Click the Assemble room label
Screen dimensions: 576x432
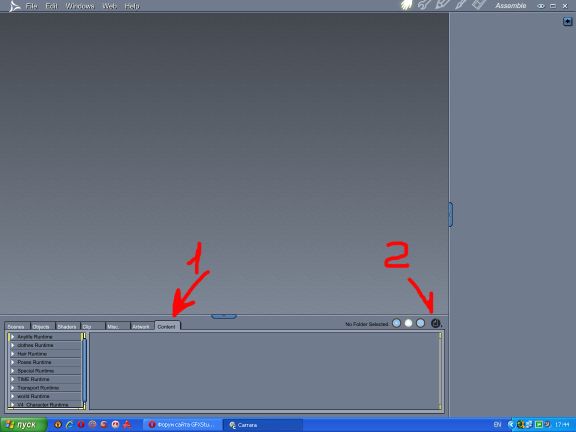511,6
